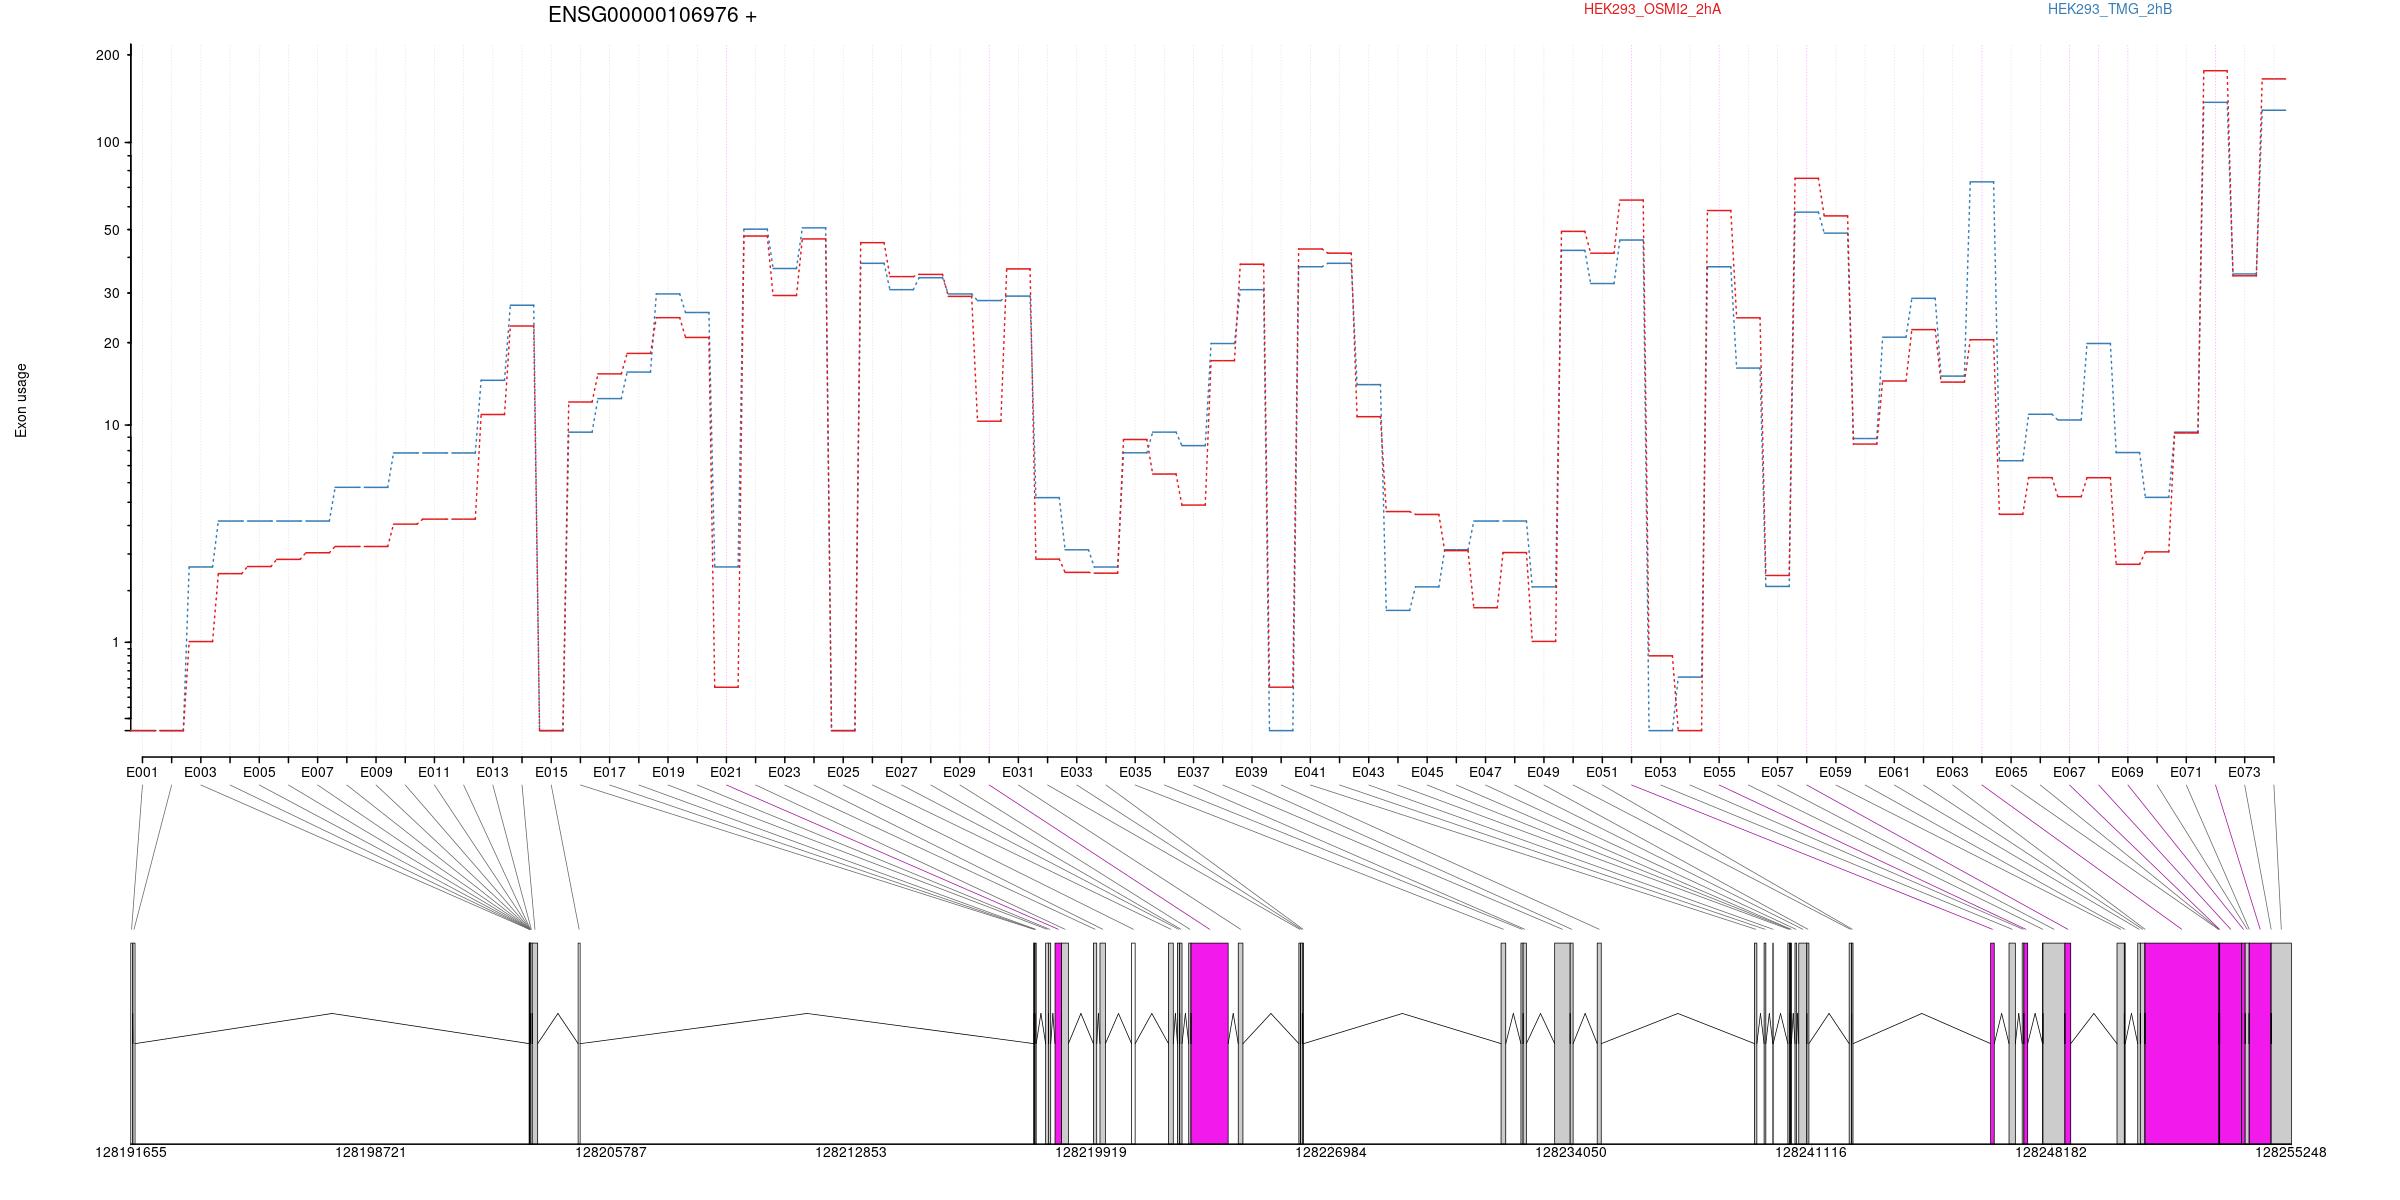Click exon label E051

click(x=1602, y=772)
